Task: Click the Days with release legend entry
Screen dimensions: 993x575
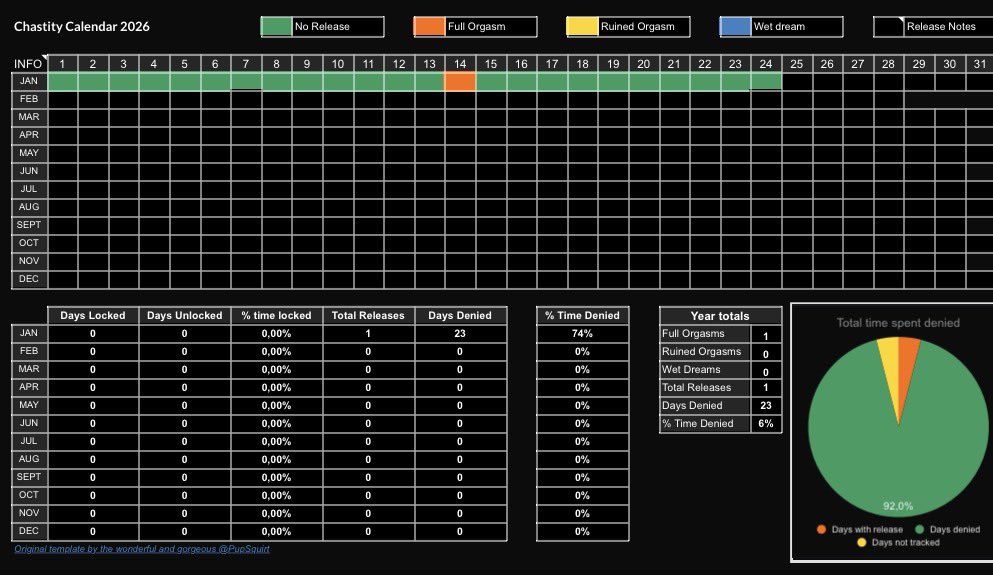Action: pyautogui.click(x=859, y=529)
